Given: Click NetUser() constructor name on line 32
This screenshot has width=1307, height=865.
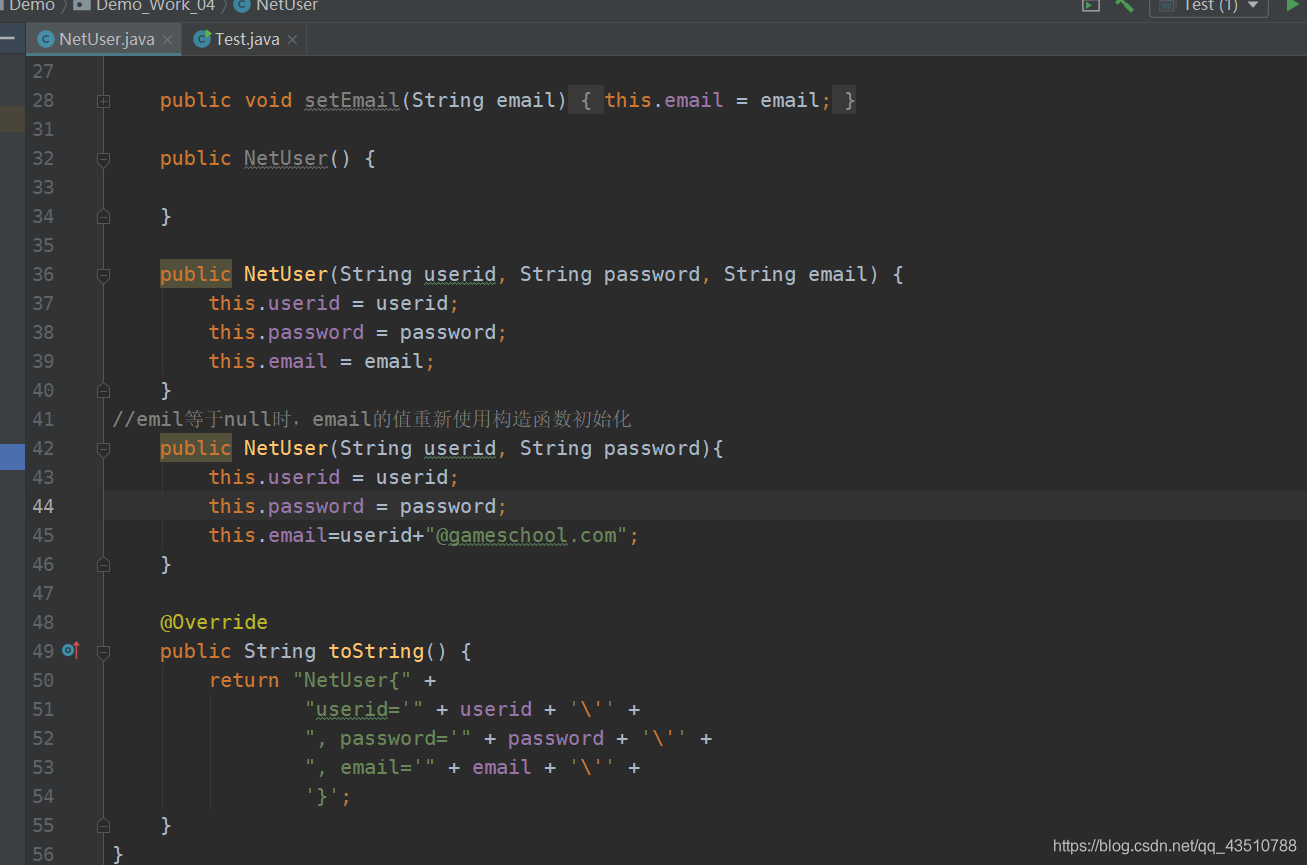Looking at the screenshot, I should [286, 158].
